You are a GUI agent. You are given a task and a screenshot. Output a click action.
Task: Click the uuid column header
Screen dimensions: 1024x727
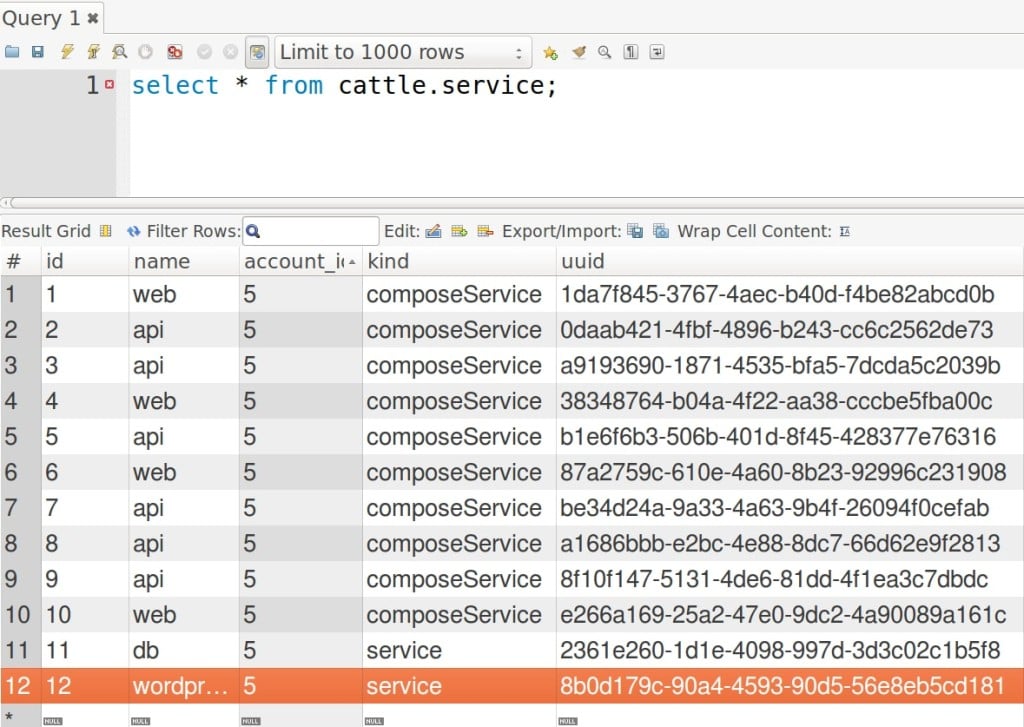click(x=583, y=261)
